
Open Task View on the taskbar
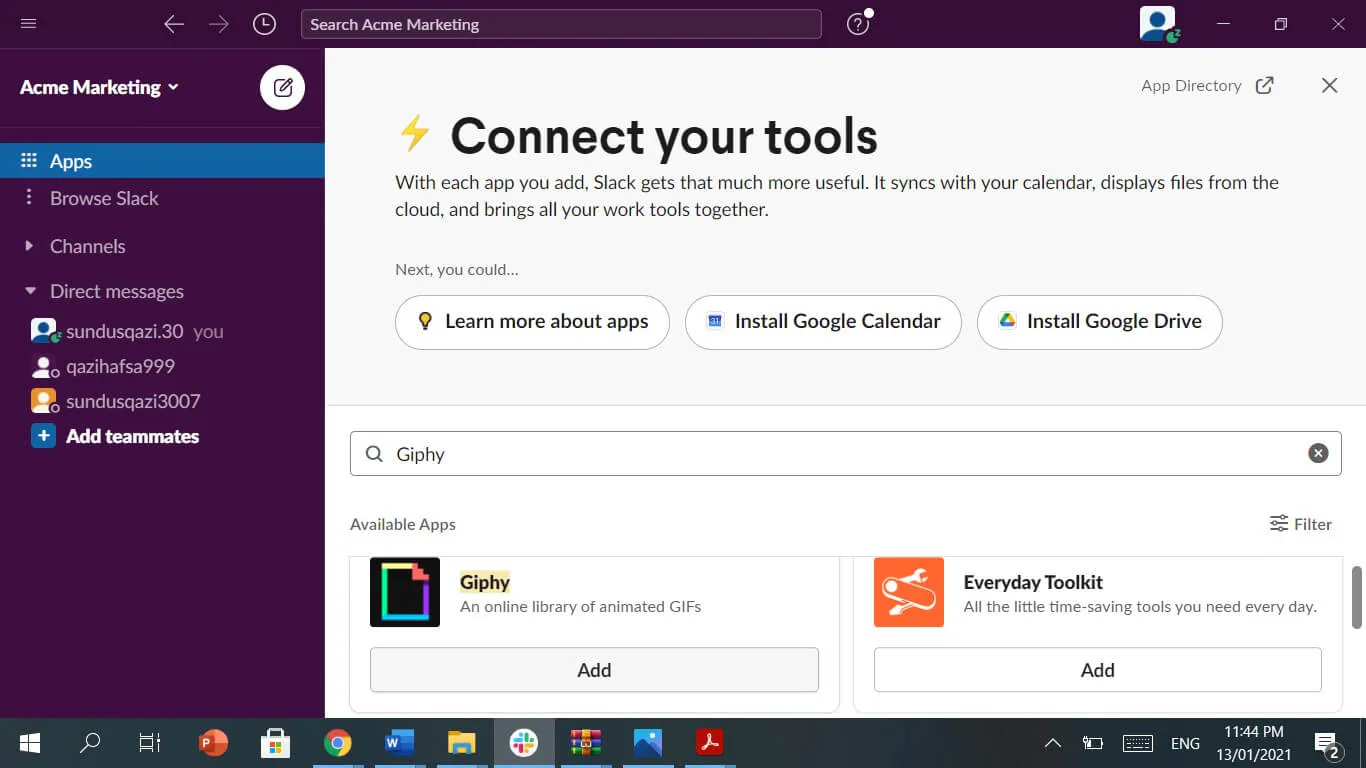tap(150, 743)
